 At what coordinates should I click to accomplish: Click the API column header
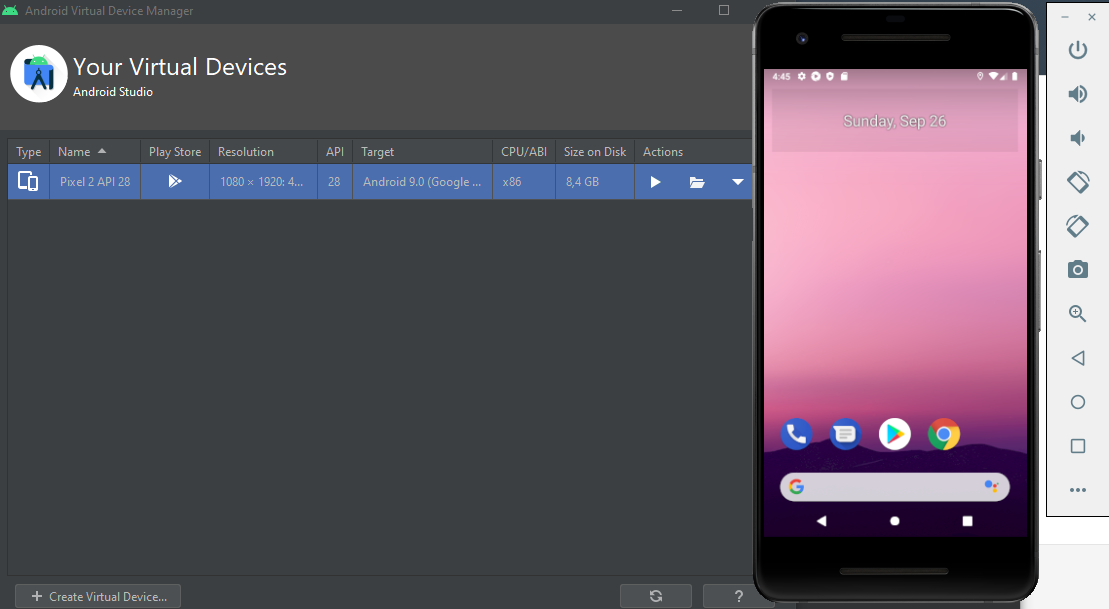[335, 151]
